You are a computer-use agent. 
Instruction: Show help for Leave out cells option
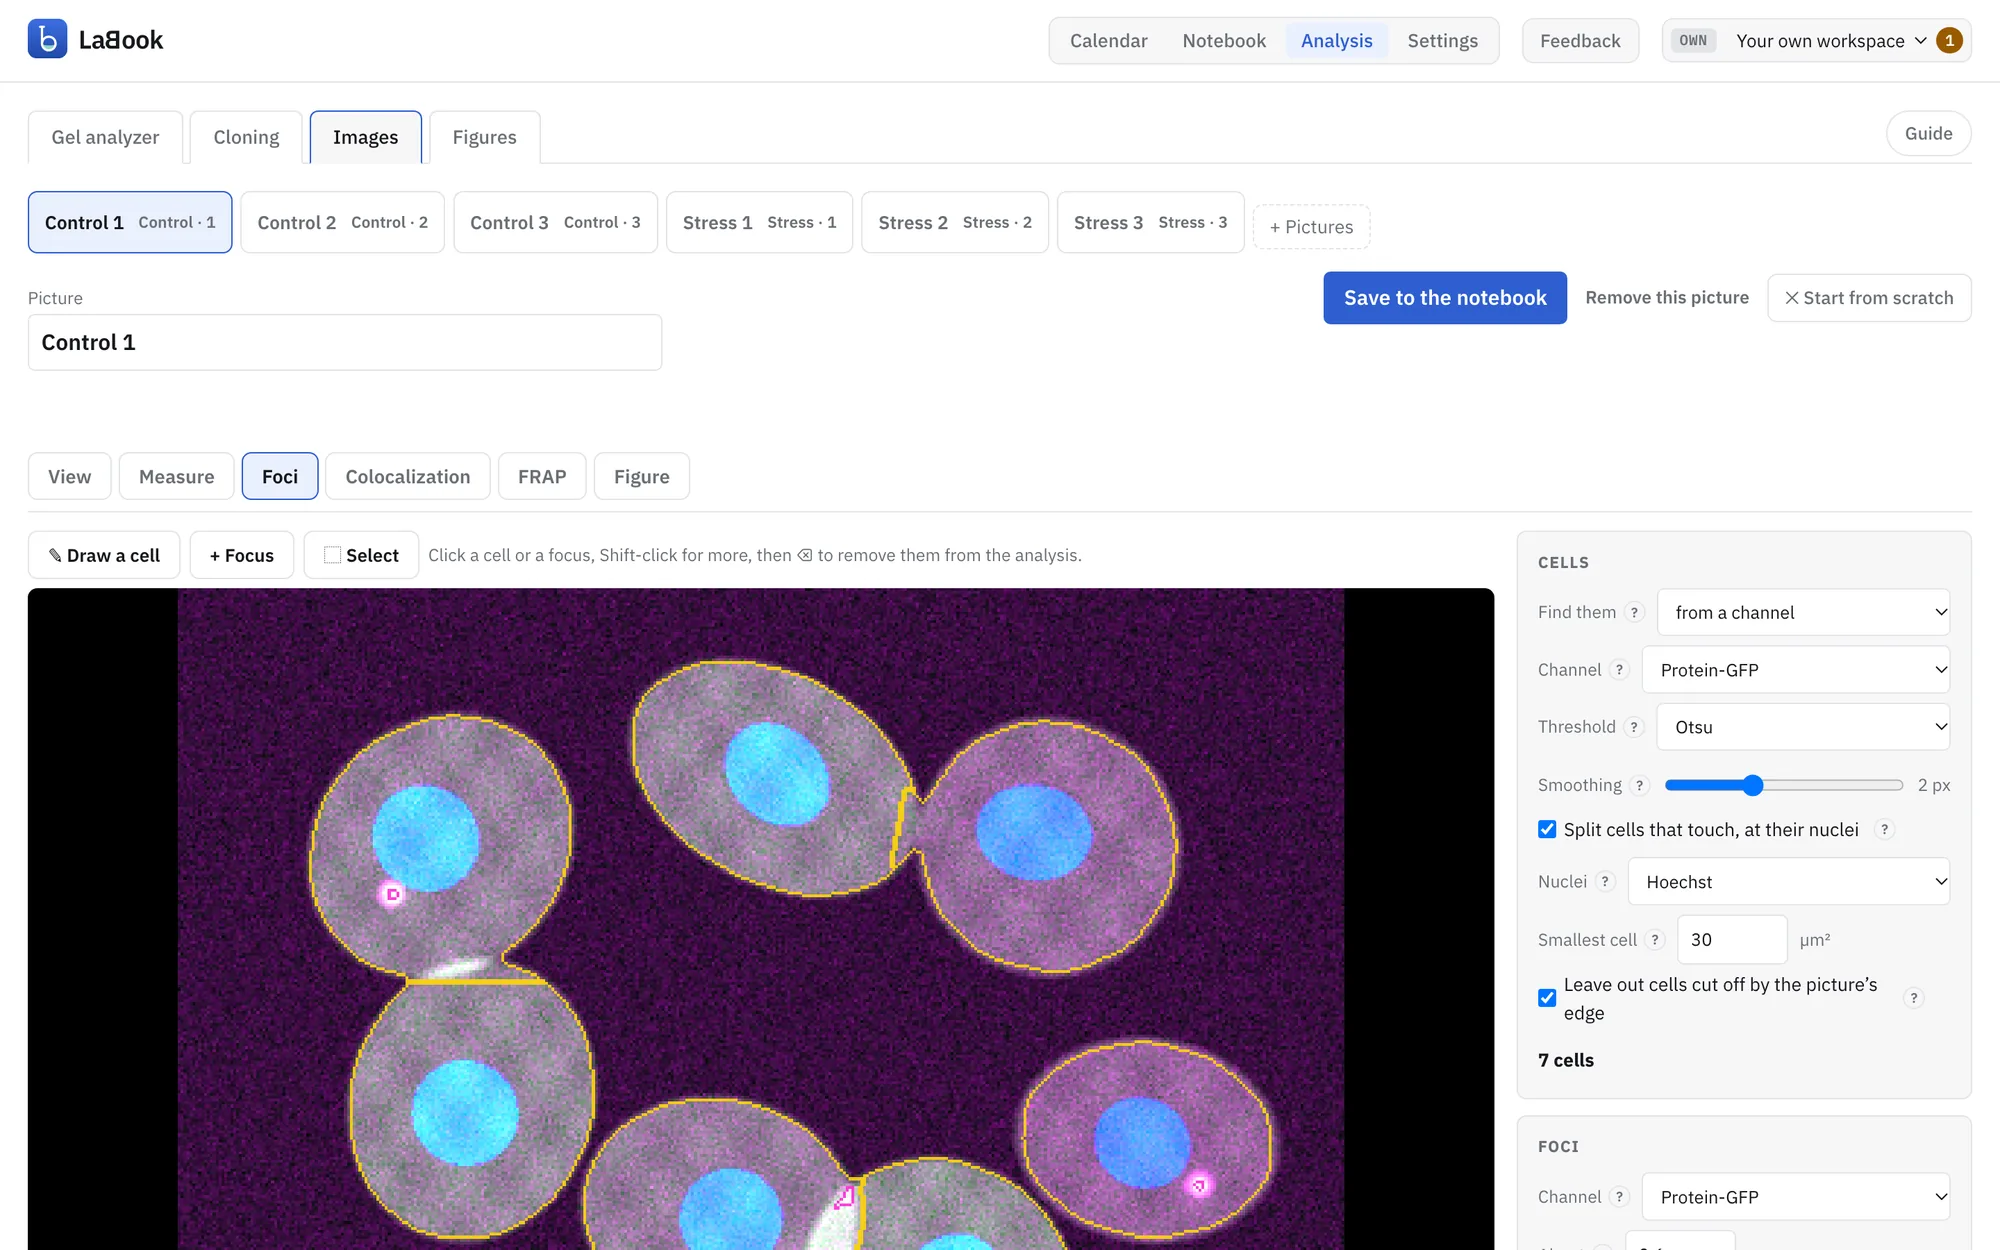pyautogui.click(x=1913, y=998)
